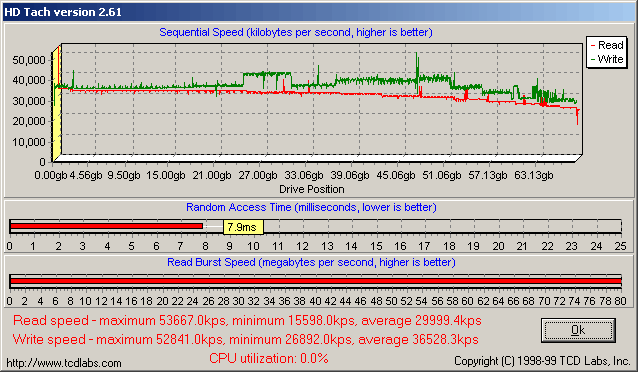Click the Copyright TCD Labs text
The height and width of the screenshot is (372, 638).
pos(542,361)
